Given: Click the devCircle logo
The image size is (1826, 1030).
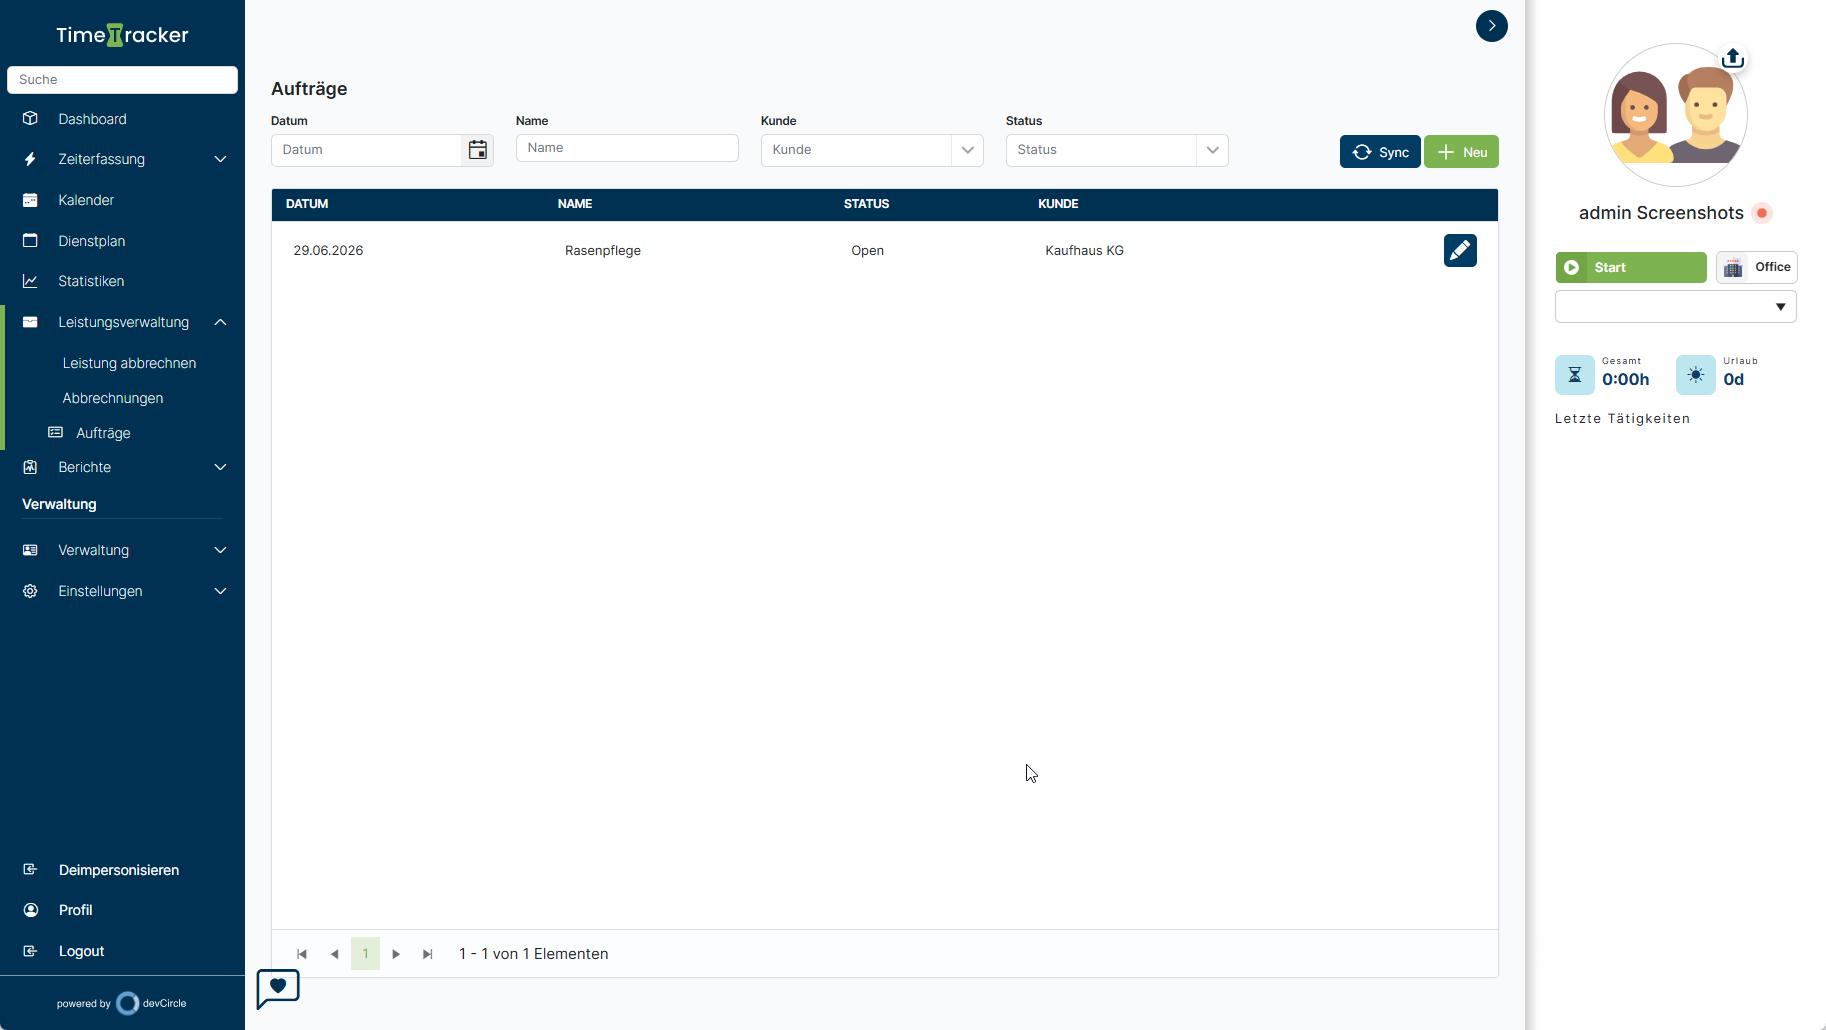Looking at the screenshot, I should tap(152, 1003).
